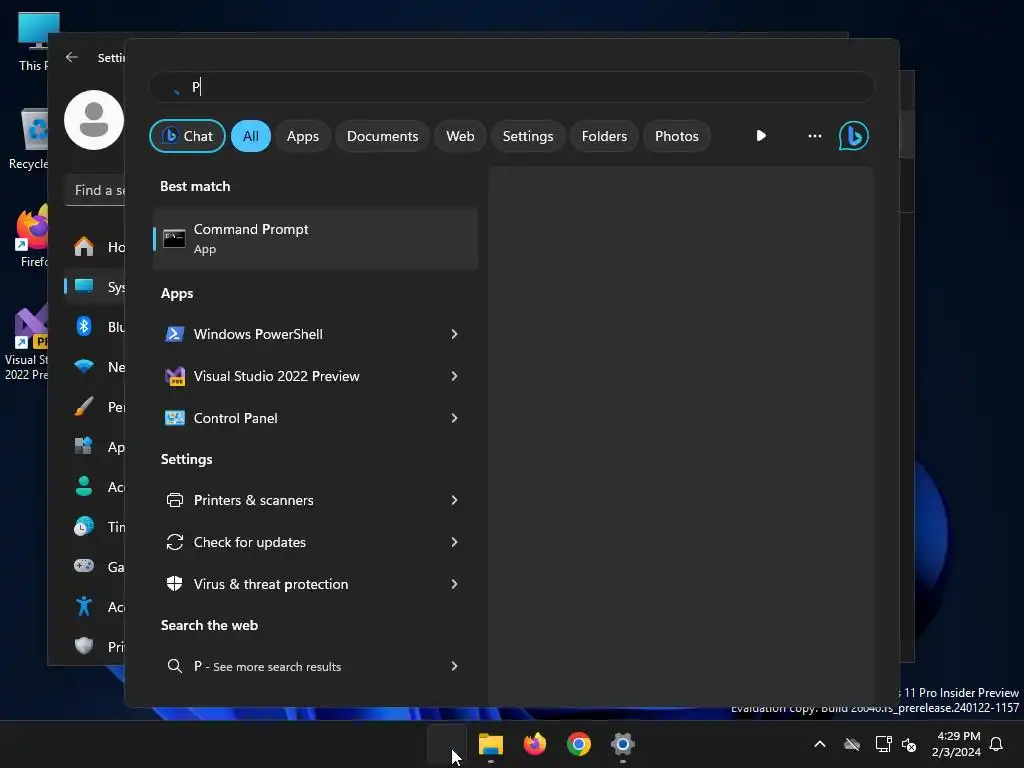Go back in Settings window
The image size is (1024, 768).
click(x=72, y=57)
